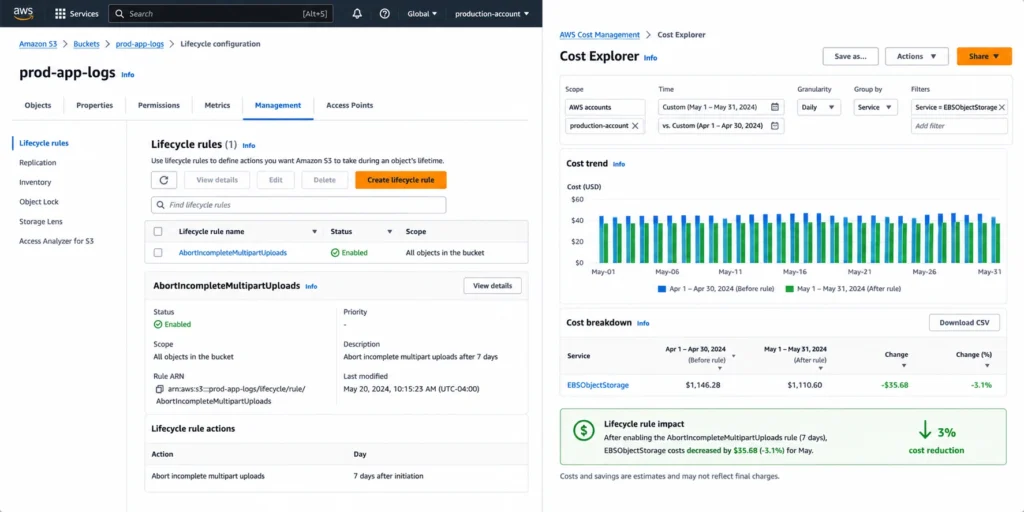Click the disabled Edit button
The width and height of the screenshot is (1024, 512).
pos(276,180)
